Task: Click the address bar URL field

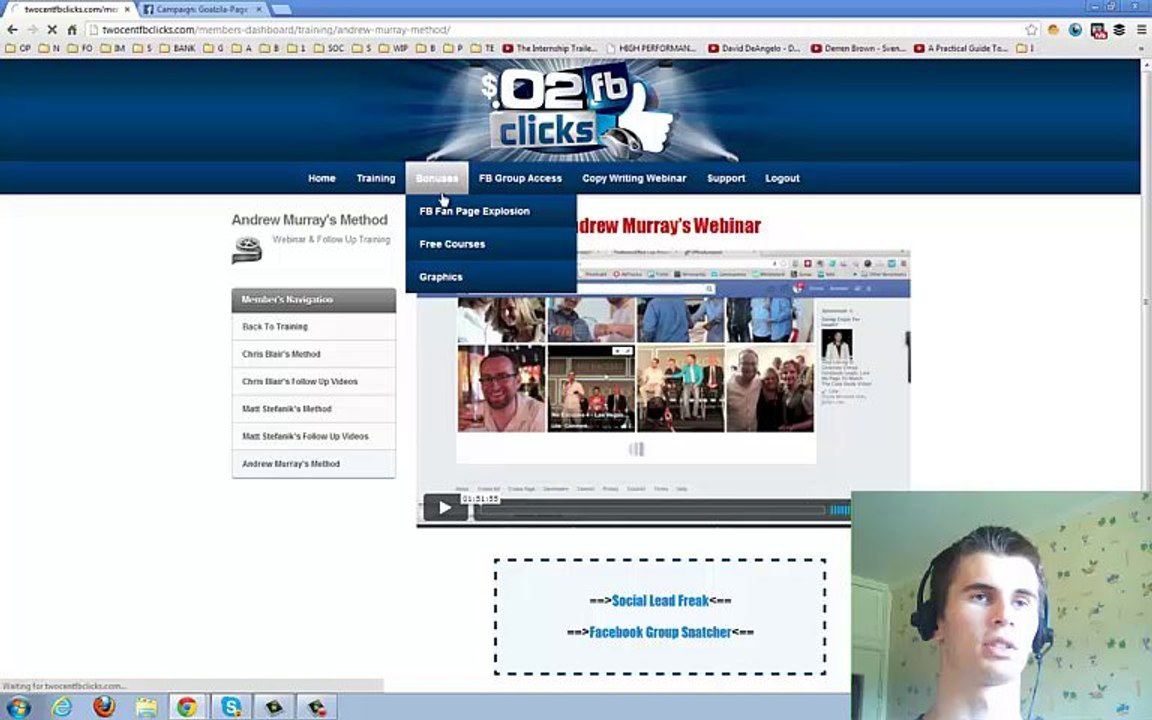Action: (x=555, y=29)
